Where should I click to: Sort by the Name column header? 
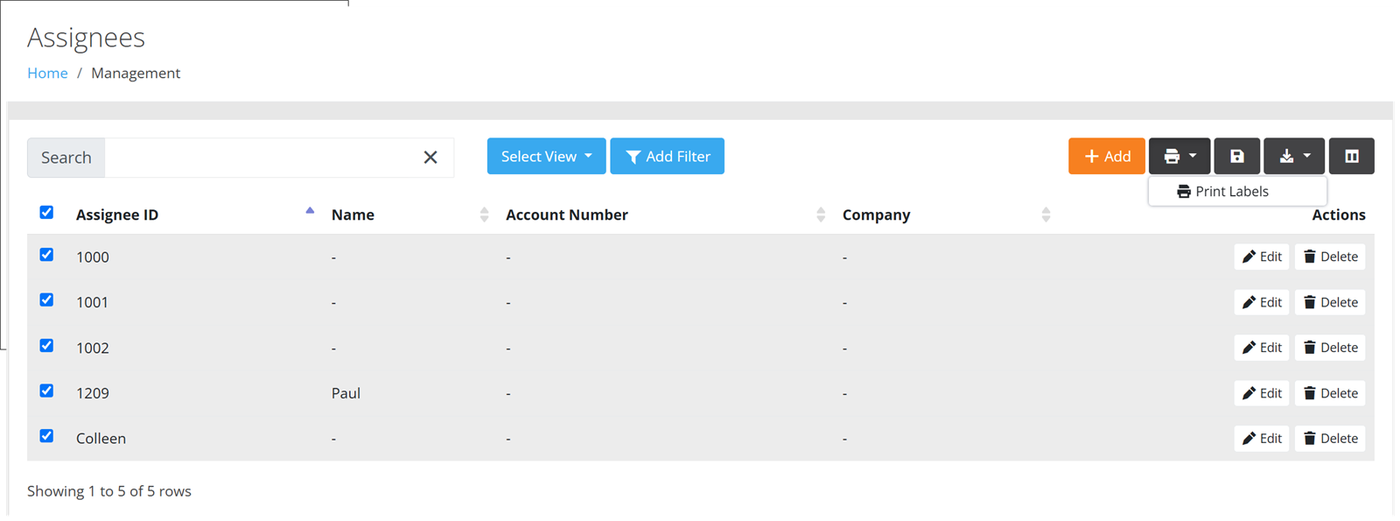(x=353, y=214)
